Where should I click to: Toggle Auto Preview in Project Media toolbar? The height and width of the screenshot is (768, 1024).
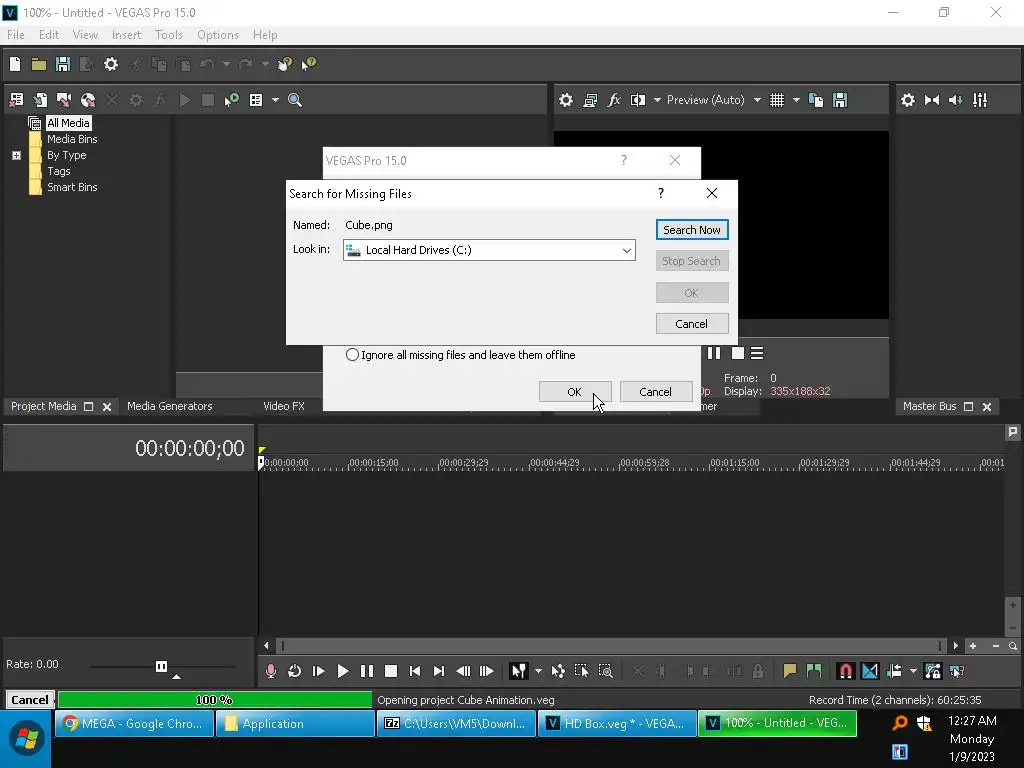point(231,100)
